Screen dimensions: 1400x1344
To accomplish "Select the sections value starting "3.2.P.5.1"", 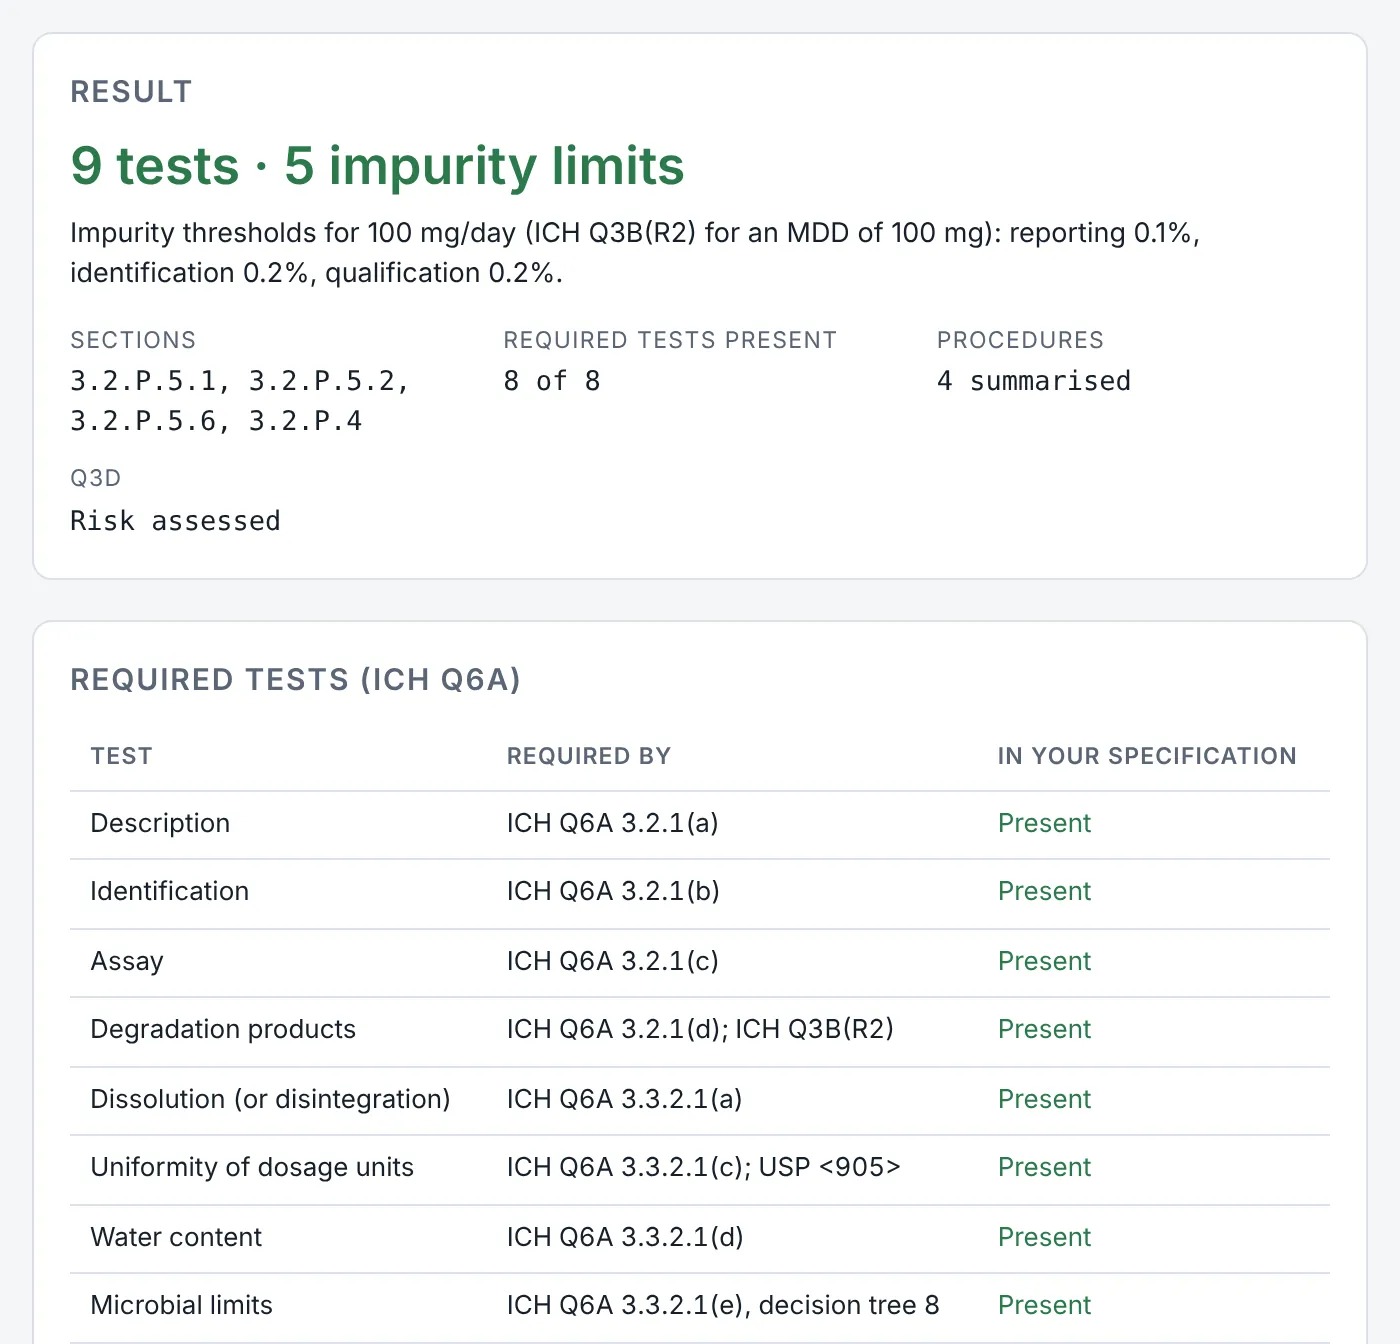I will [240, 401].
